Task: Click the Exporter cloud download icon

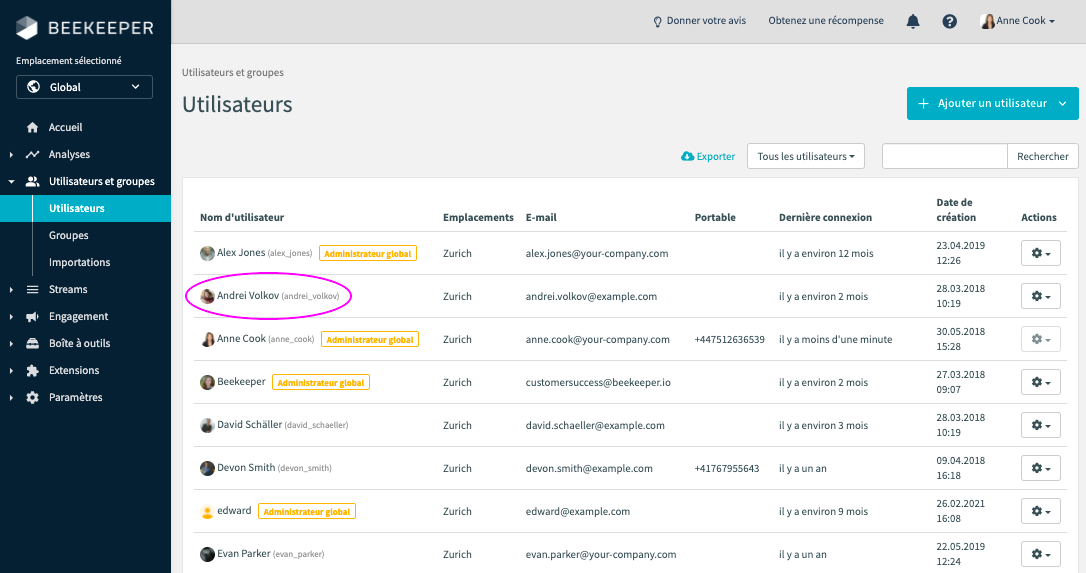Action: coord(687,156)
